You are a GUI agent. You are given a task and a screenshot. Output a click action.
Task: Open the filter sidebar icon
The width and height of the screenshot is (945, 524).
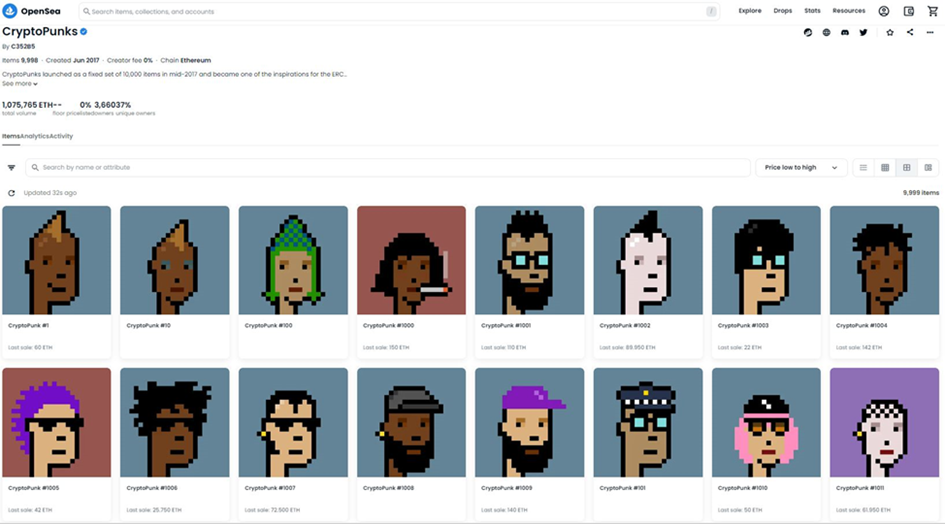click(x=11, y=168)
